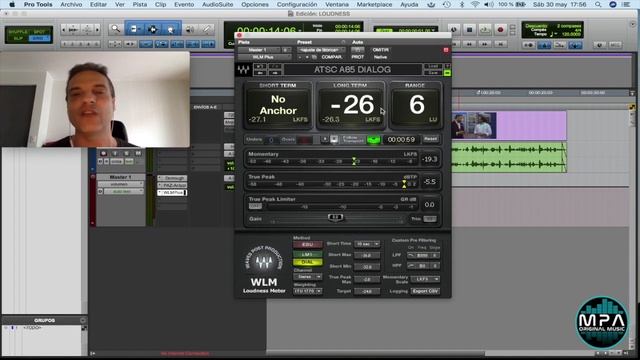Click the Wi-Fi icon in menu bar
This screenshot has height=360, width=640.
pyautogui.click(x=475, y=4)
